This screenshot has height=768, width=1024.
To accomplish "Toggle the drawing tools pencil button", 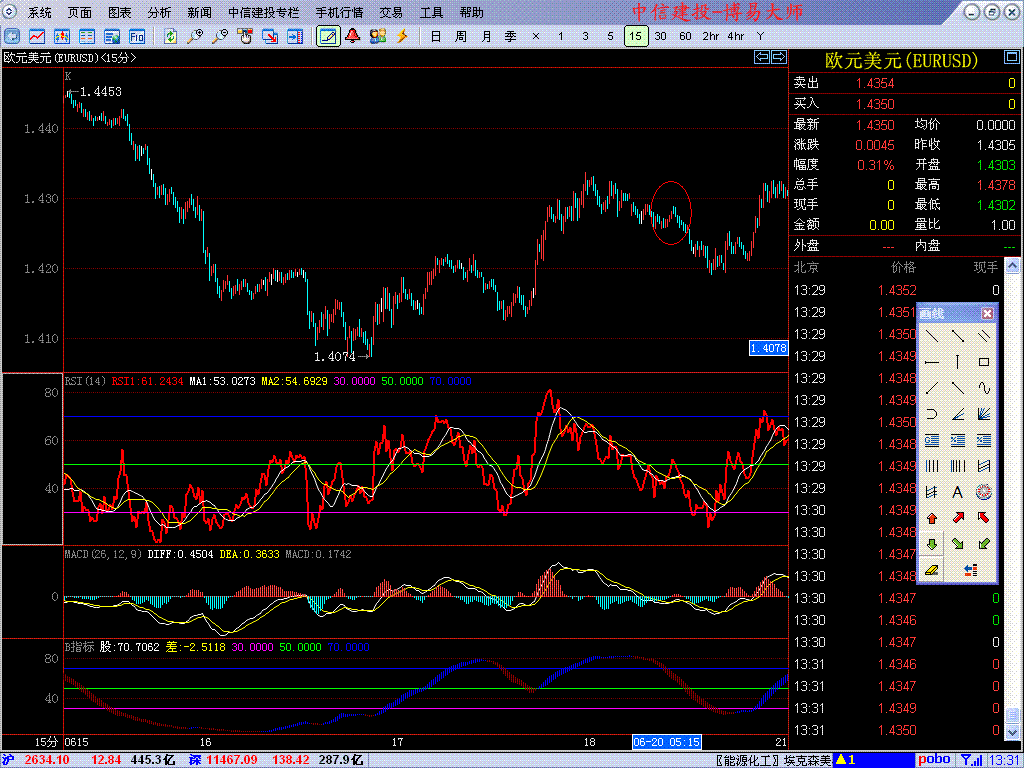I will 328,36.
